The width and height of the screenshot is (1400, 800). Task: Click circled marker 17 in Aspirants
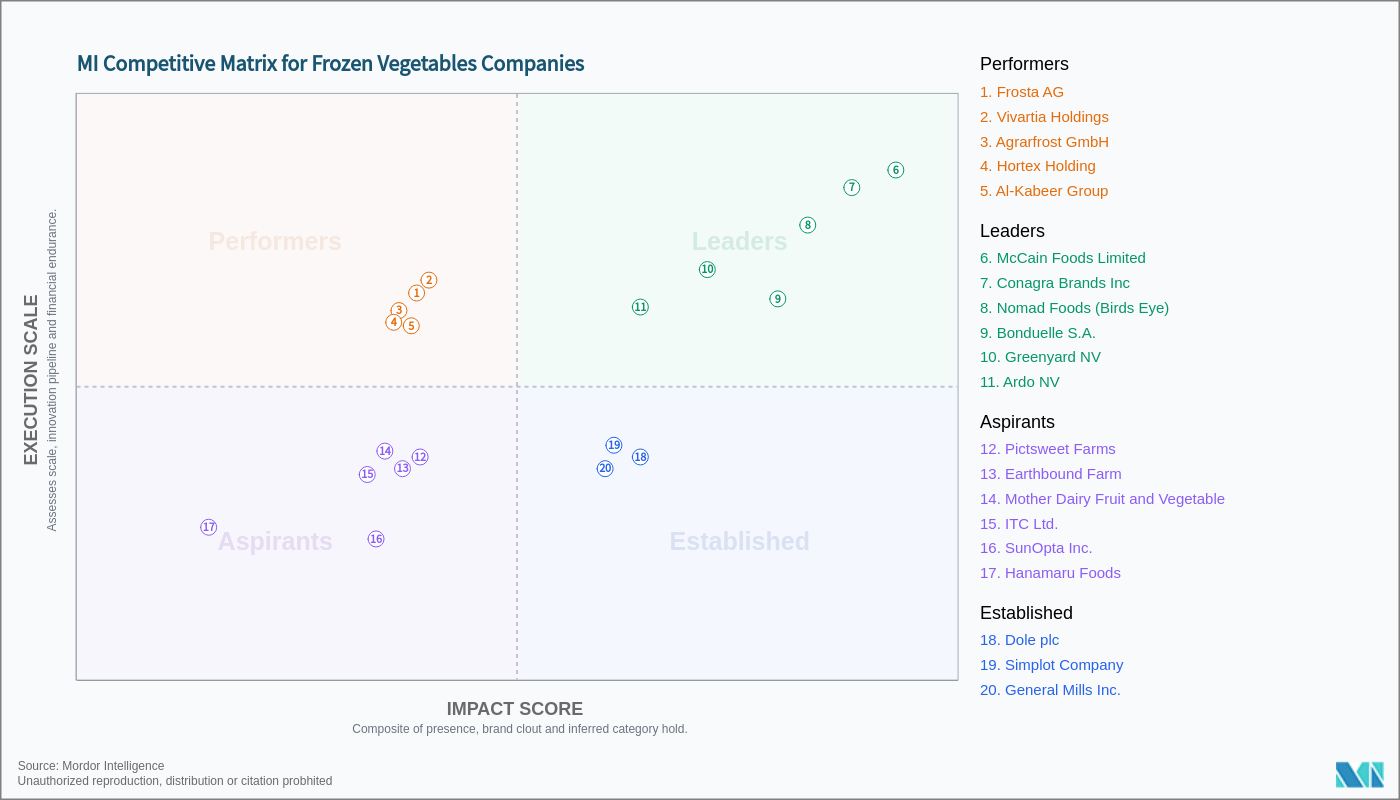click(x=209, y=527)
